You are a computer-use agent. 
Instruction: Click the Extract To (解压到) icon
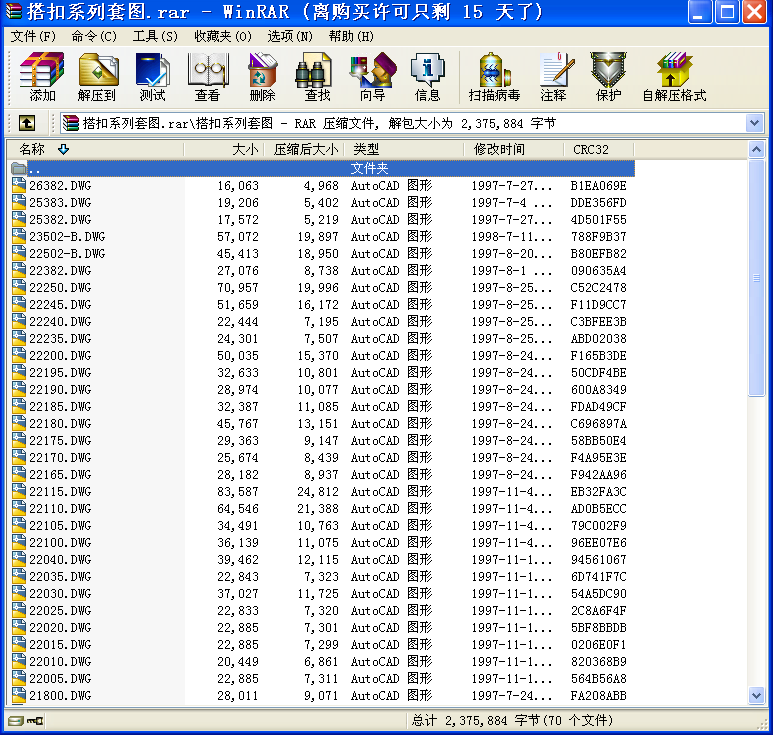97,76
